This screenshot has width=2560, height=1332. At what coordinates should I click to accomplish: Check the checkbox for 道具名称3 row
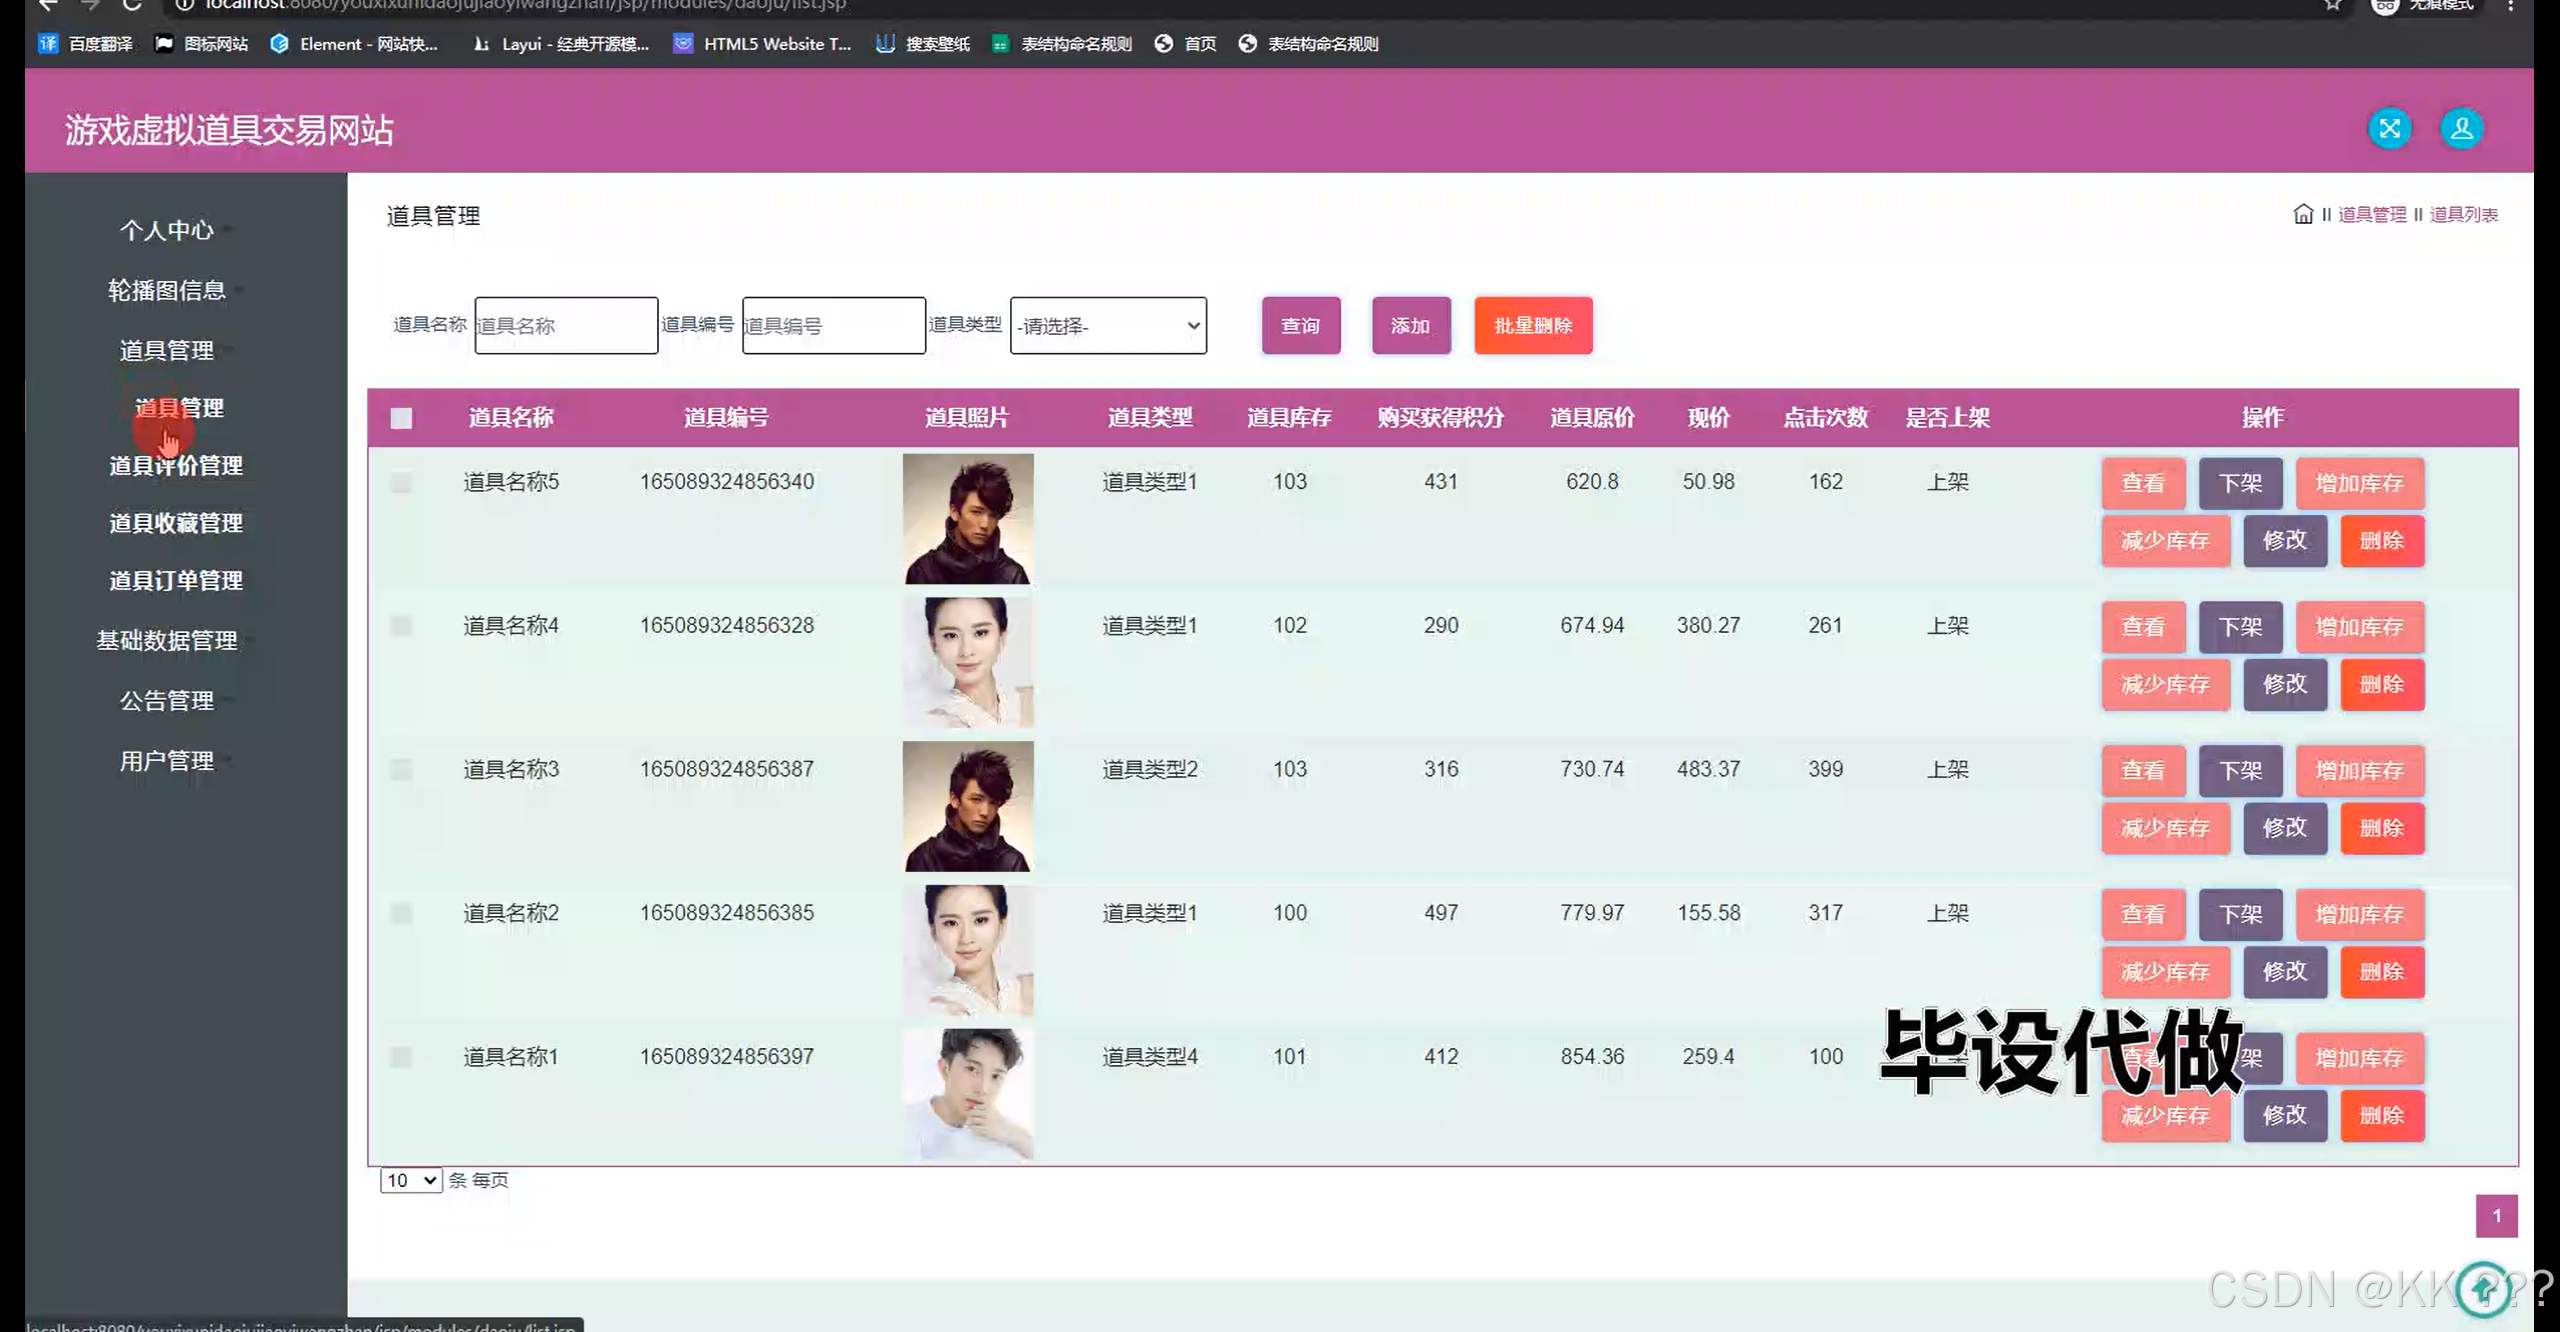[x=401, y=769]
